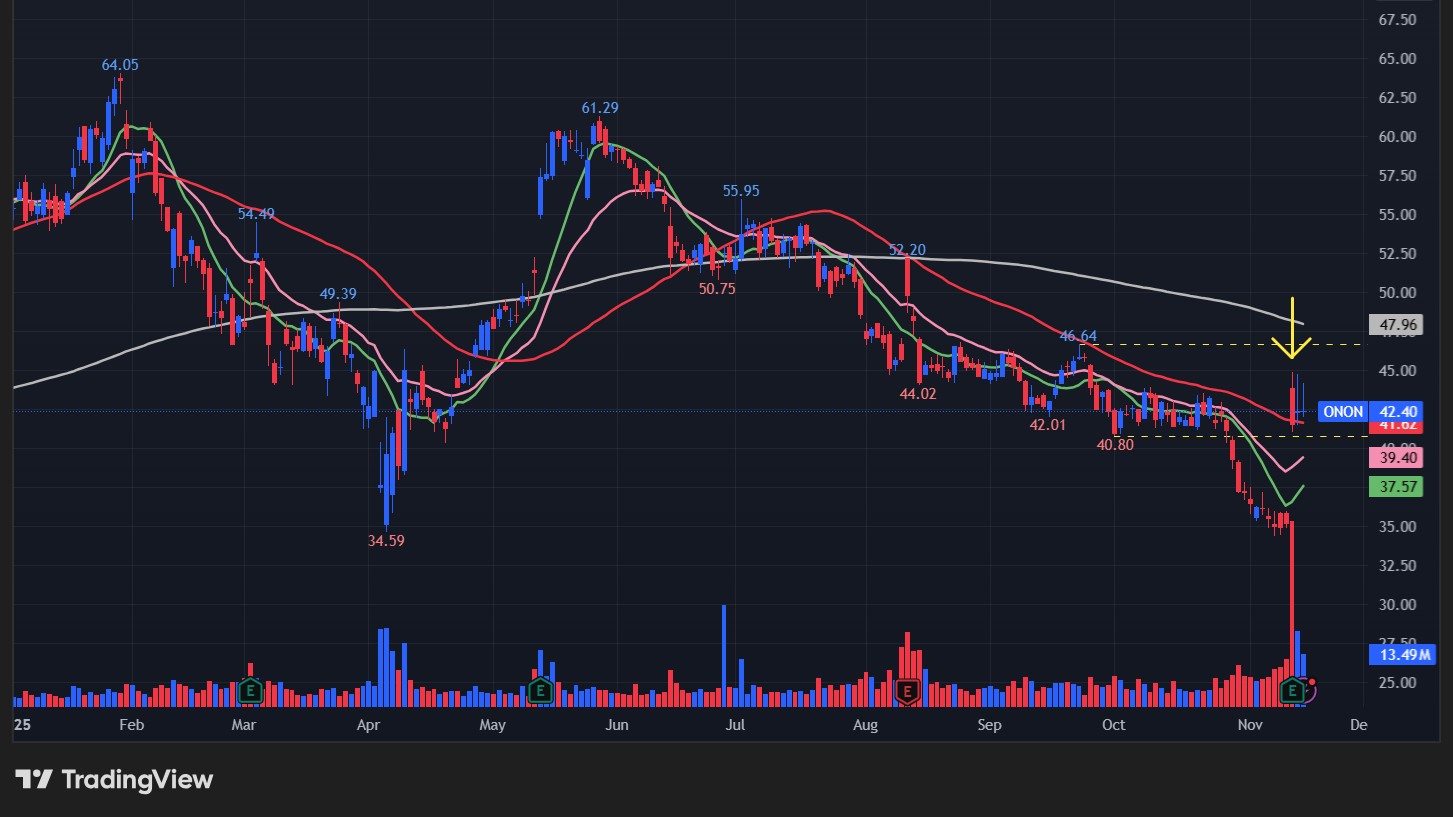Image resolution: width=1453 pixels, height=817 pixels.
Task: Select the yellow down arrow drawing
Action: (x=1292, y=330)
